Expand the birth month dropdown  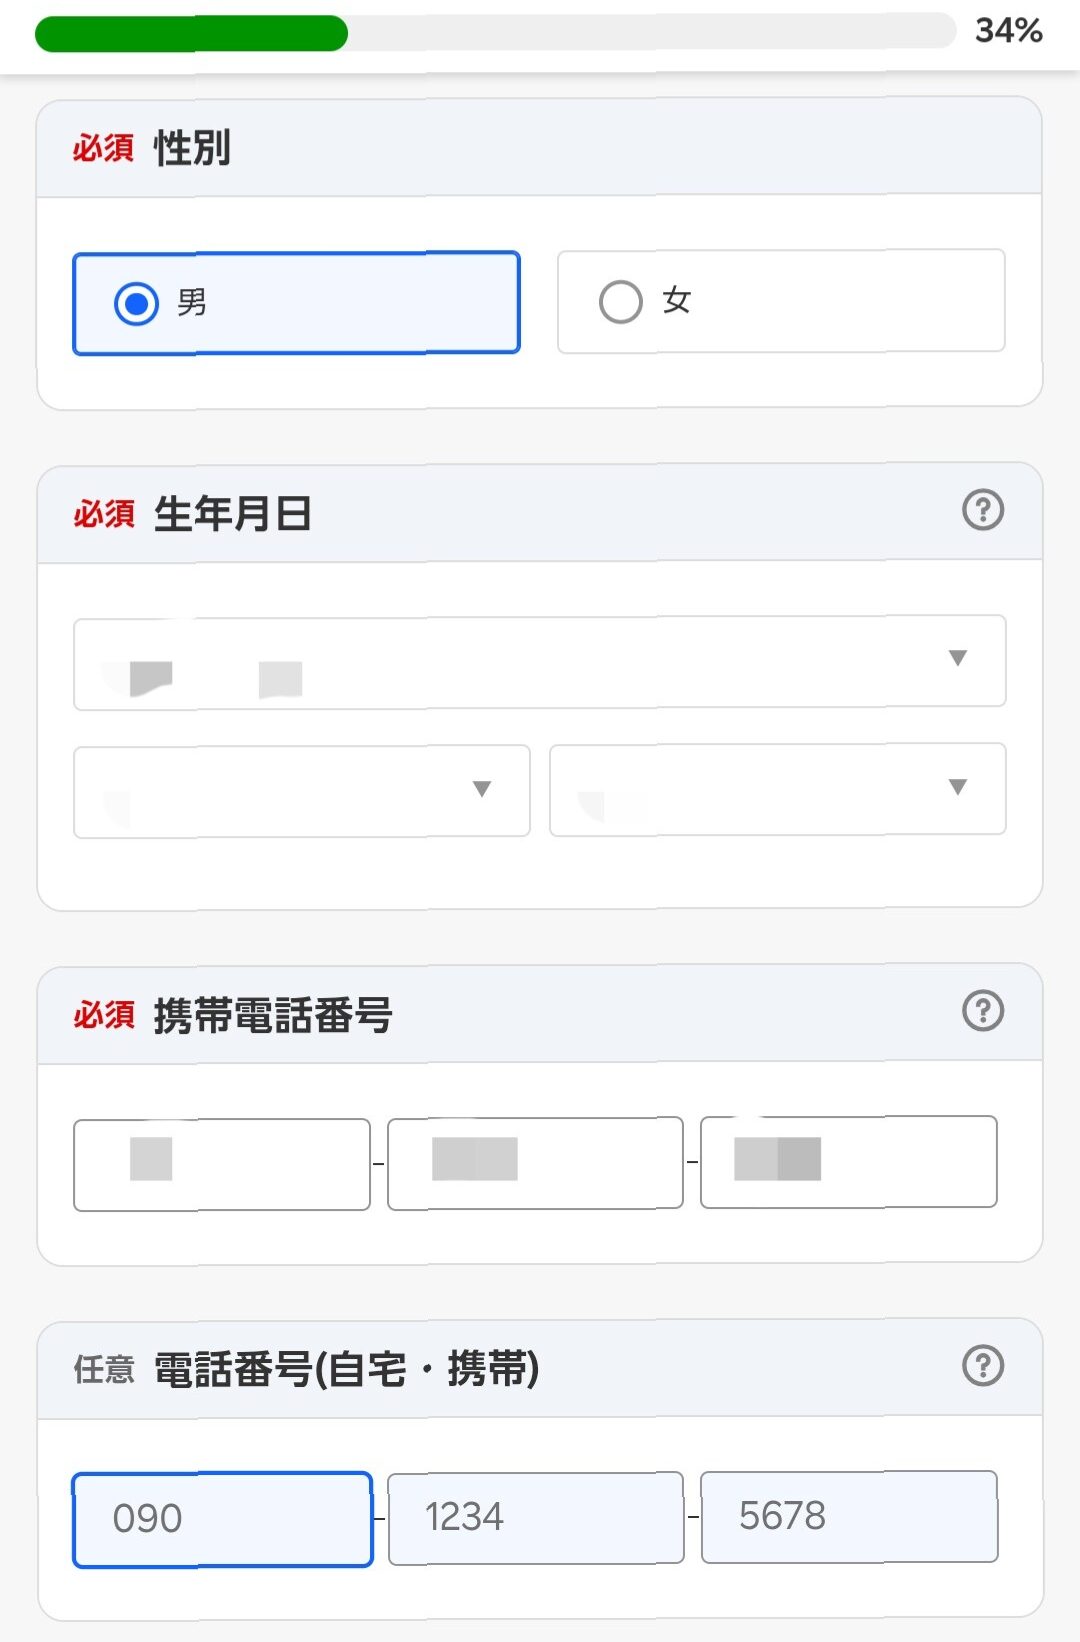pyautogui.click(x=301, y=791)
